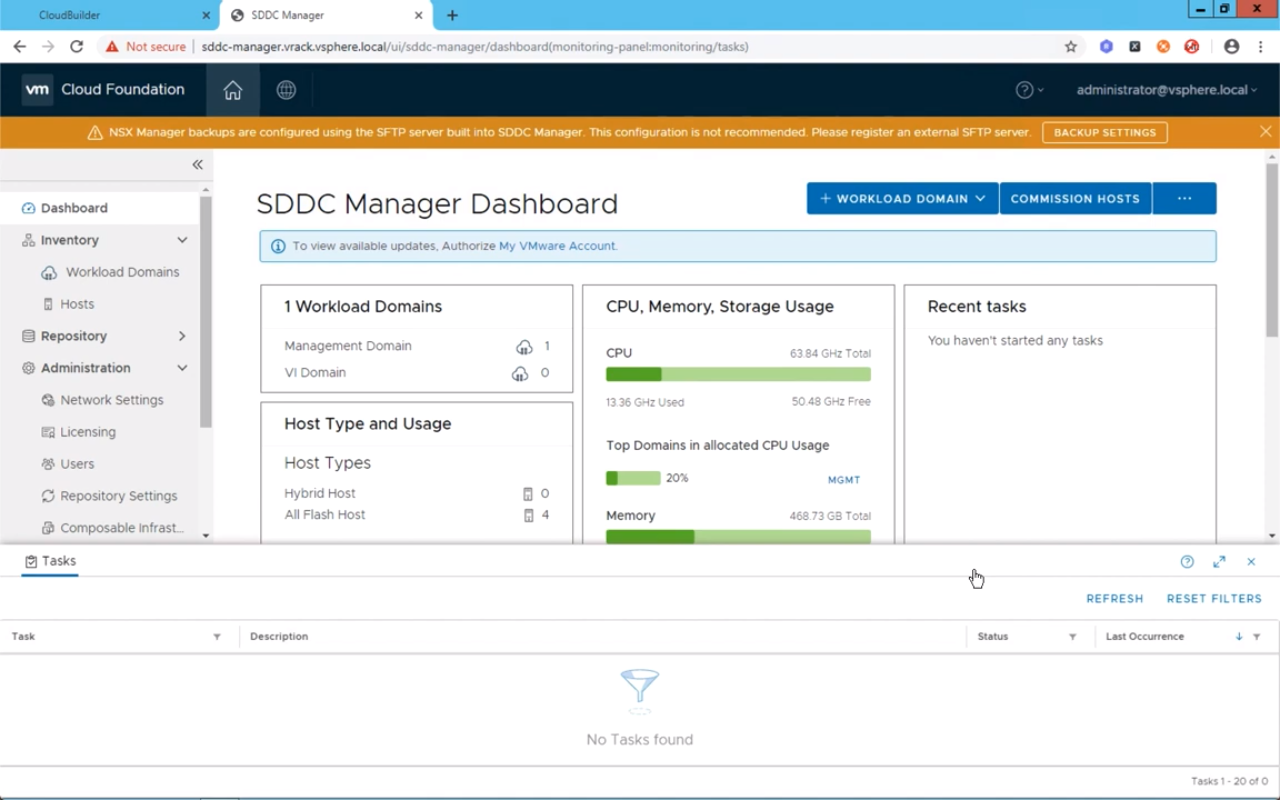Image resolution: width=1280 pixels, height=800 pixels.
Task: Open the Last Occurrence column filter
Action: [x=1257, y=637]
